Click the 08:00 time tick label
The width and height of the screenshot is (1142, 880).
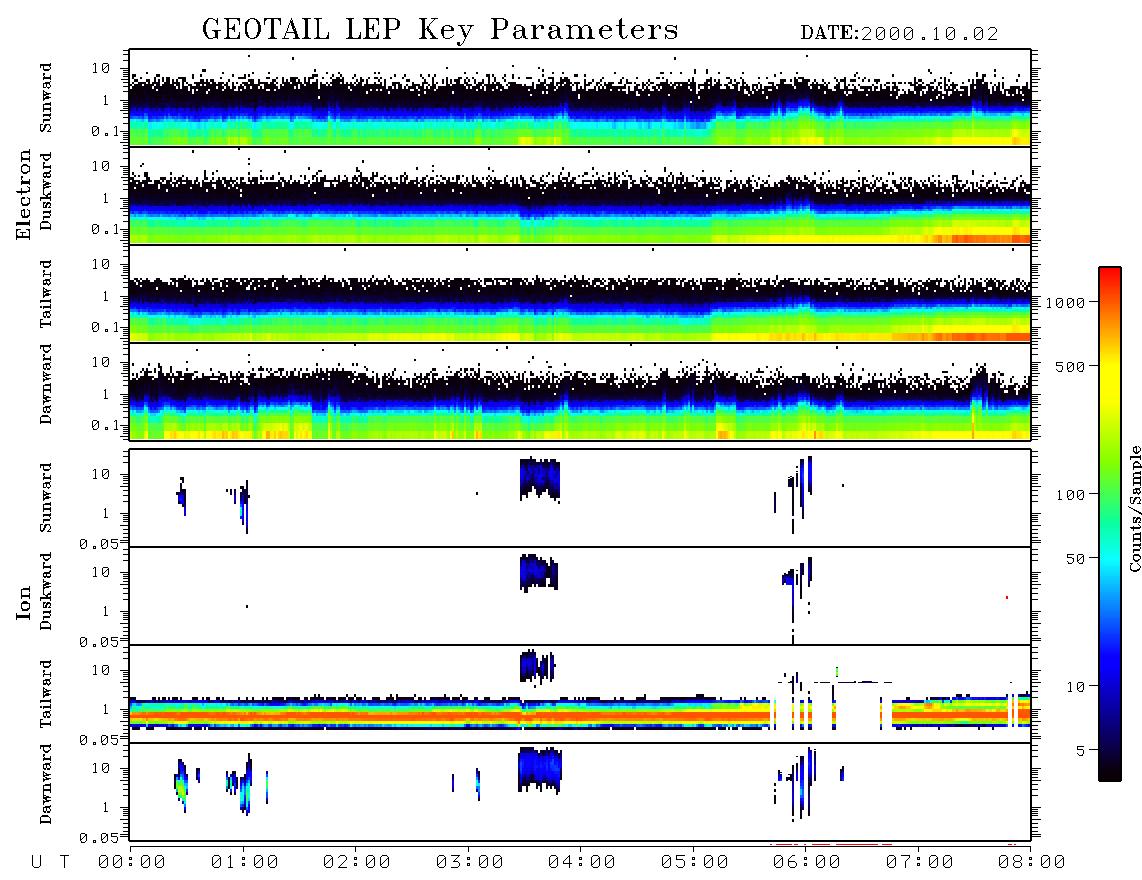coord(1031,863)
